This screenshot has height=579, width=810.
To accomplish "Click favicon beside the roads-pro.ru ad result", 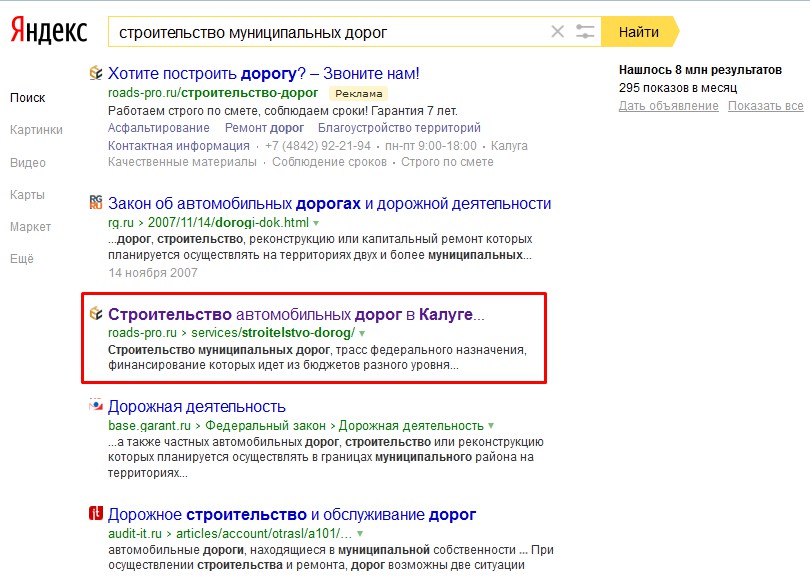I will coord(96,73).
